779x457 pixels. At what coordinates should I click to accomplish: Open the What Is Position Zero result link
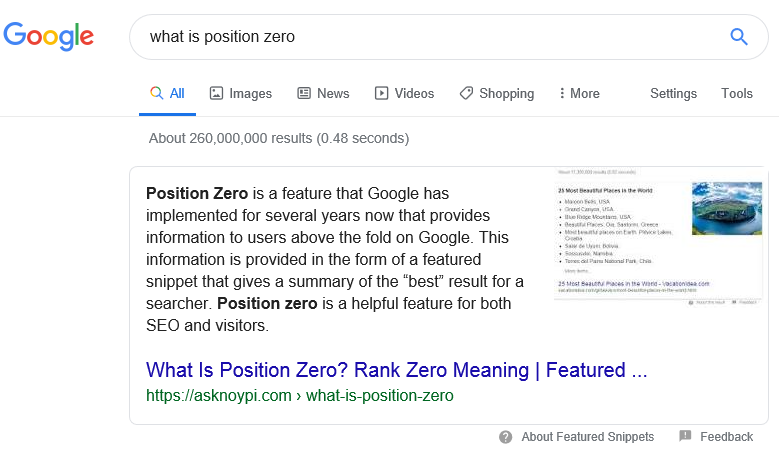tap(396, 370)
